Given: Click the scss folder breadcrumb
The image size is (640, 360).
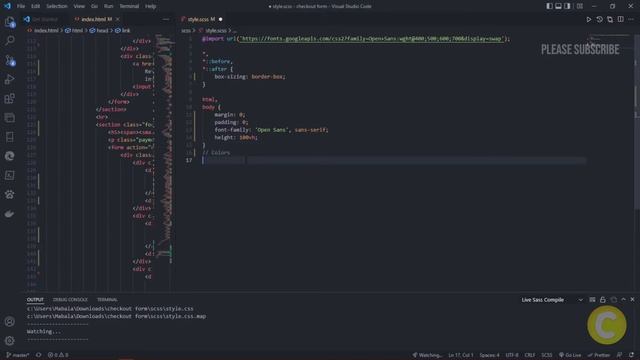Looking at the screenshot, I should tap(186, 31).
